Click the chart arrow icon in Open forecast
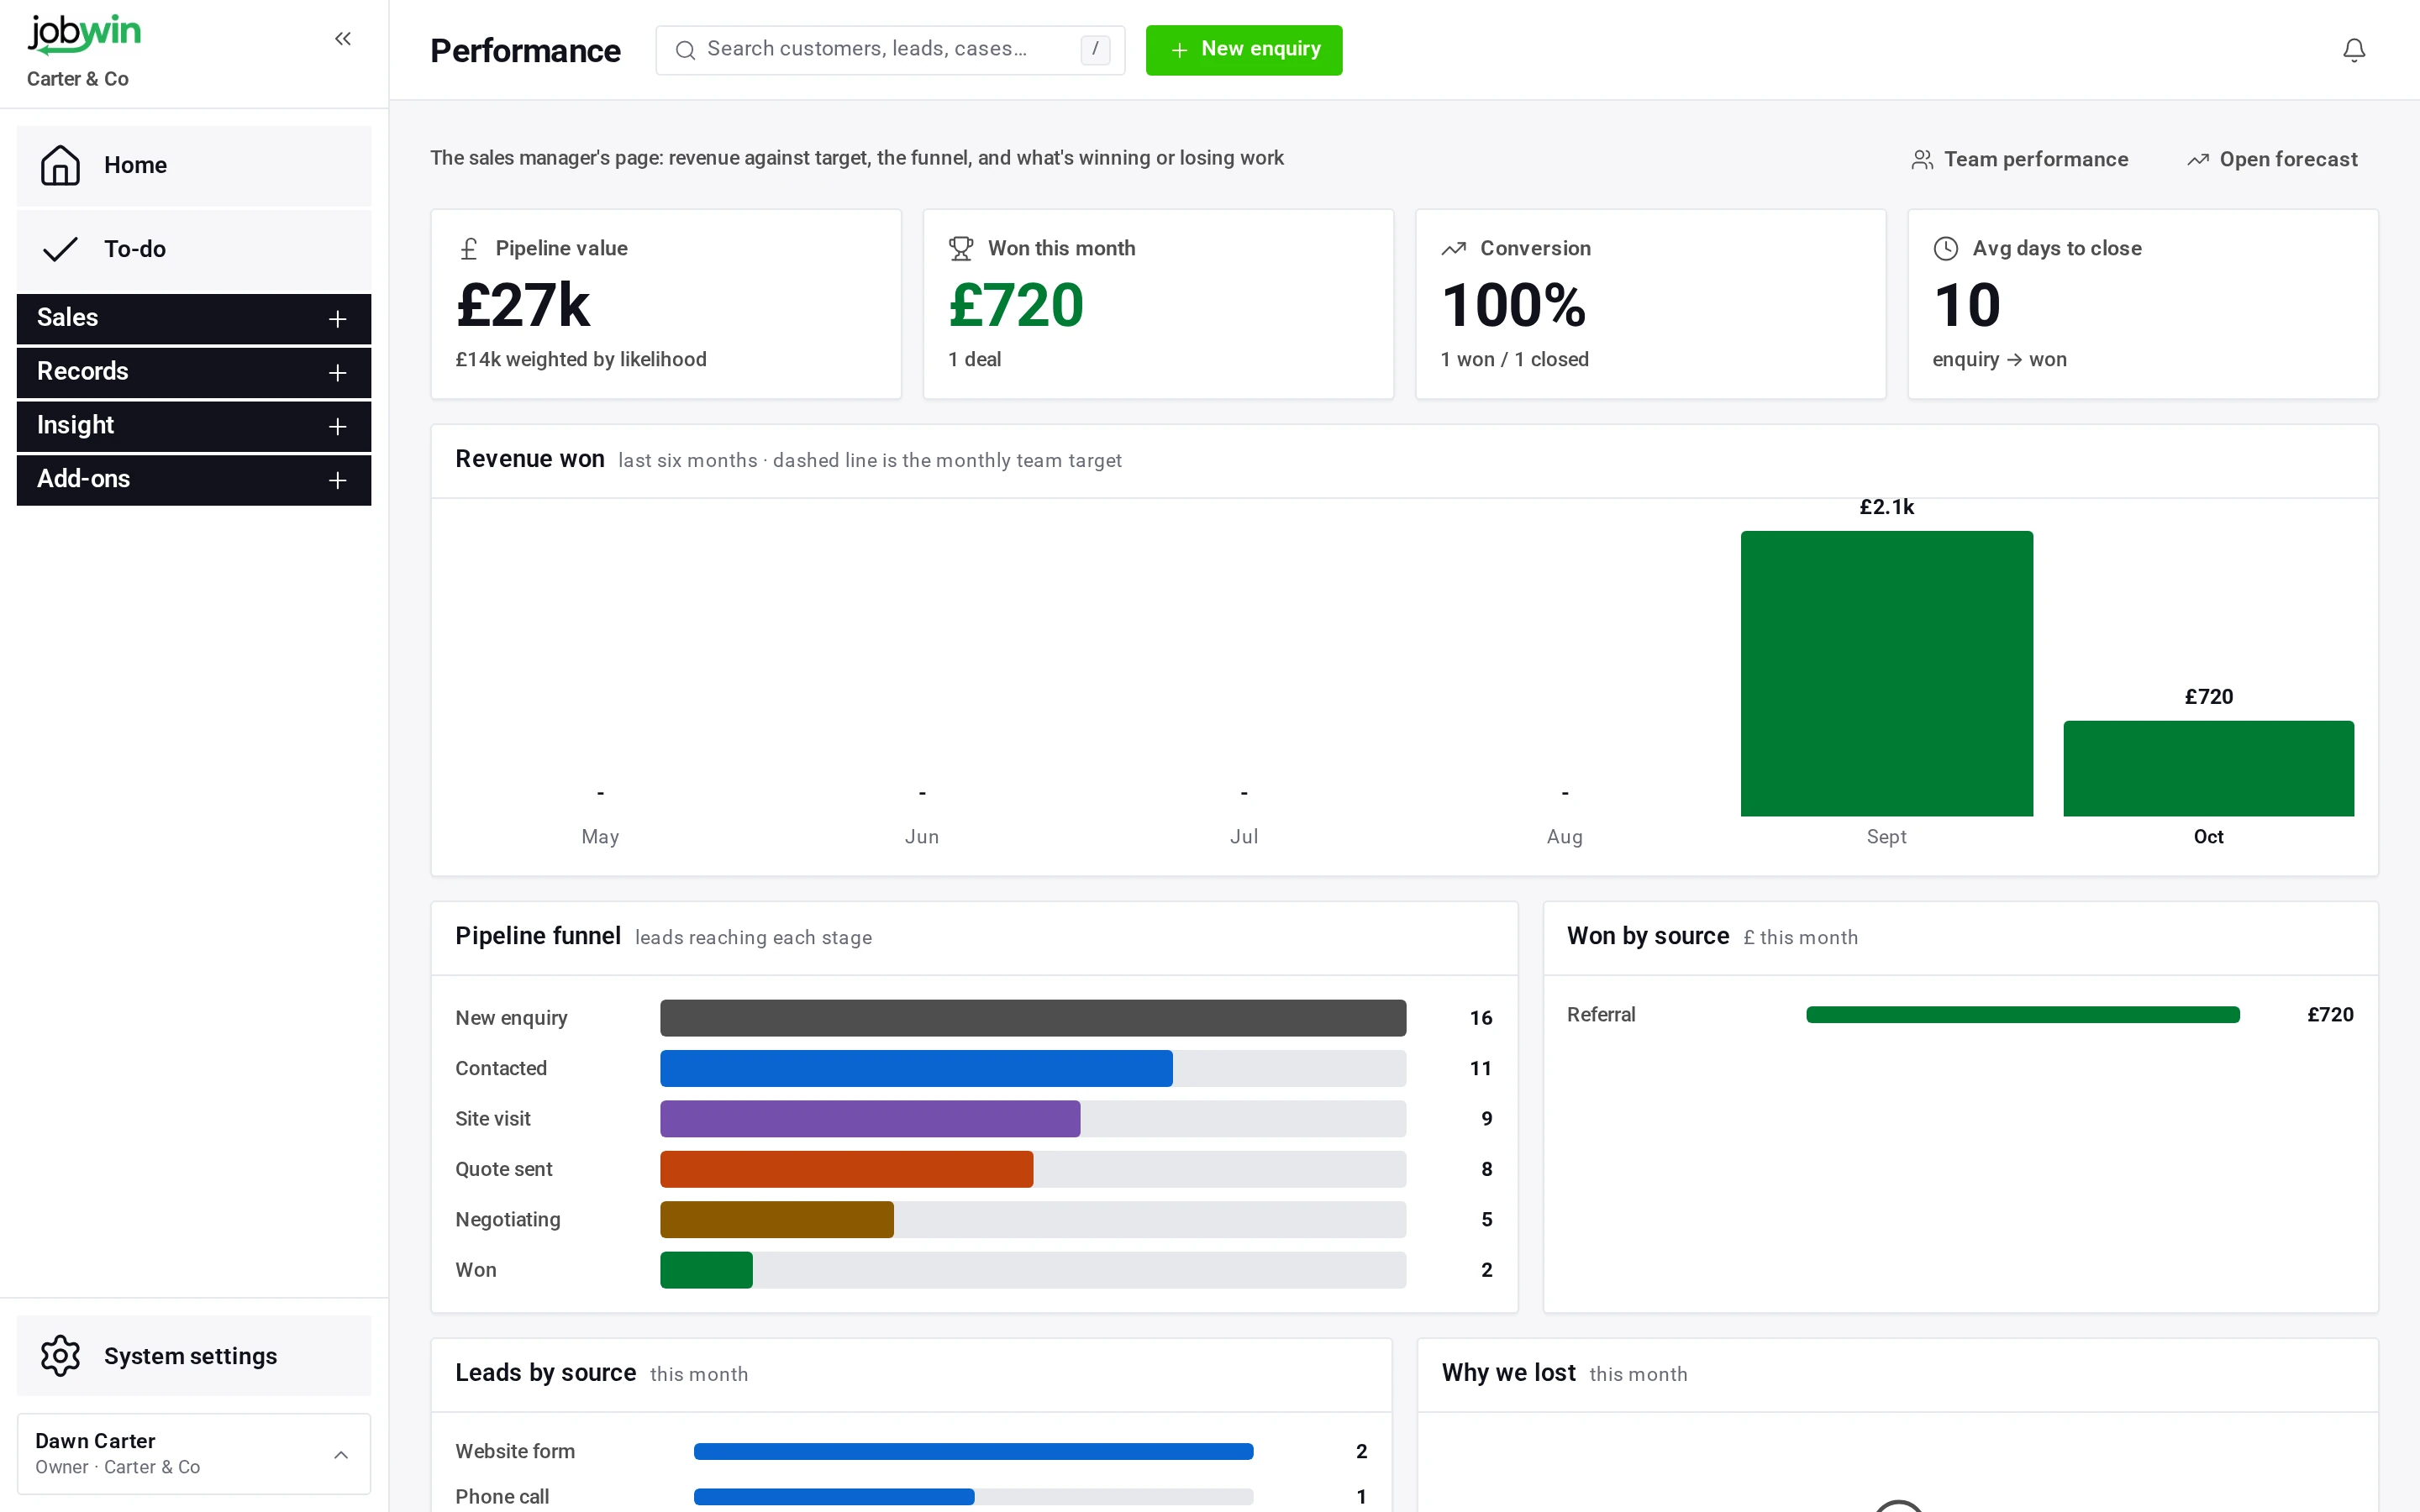The width and height of the screenshot is (2420, 1512). pos(2198,160)
